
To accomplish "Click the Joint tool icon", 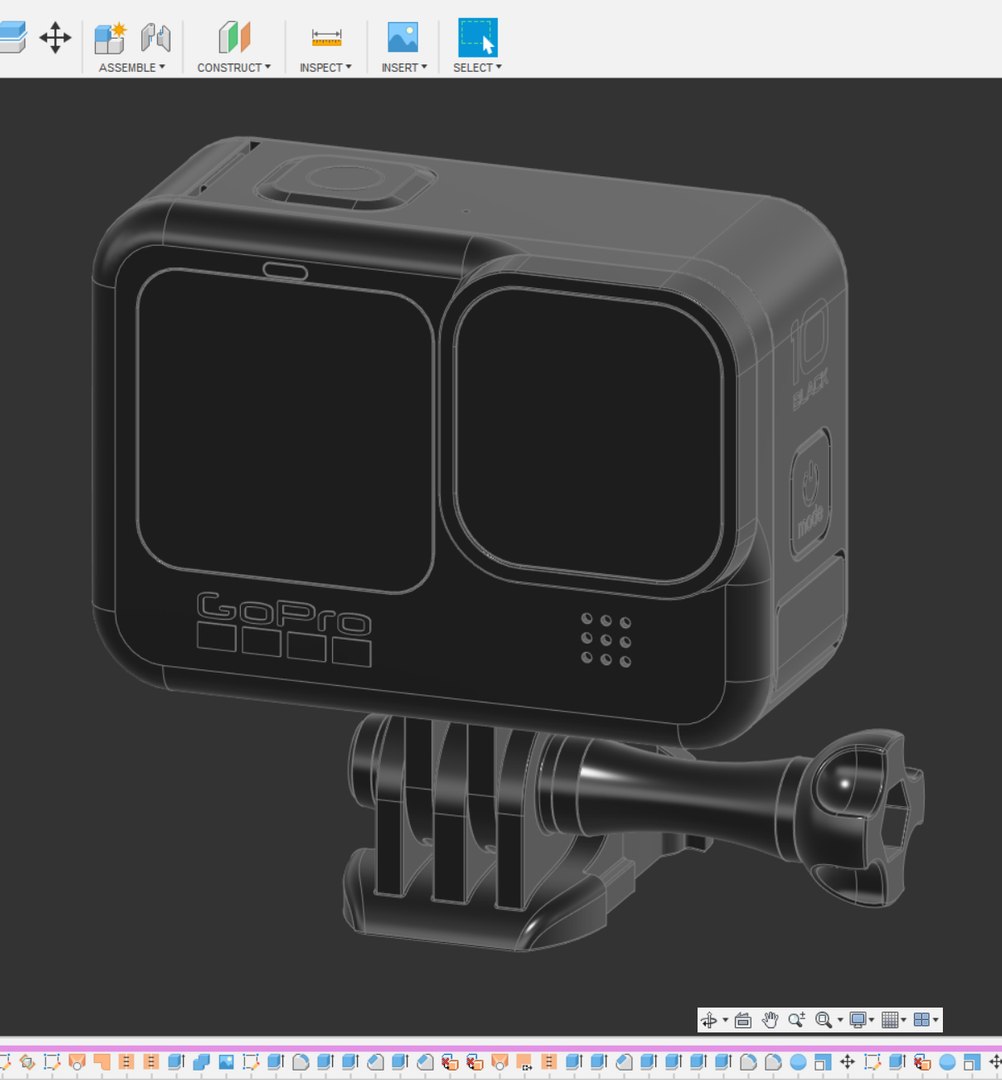I will point(156,38).
